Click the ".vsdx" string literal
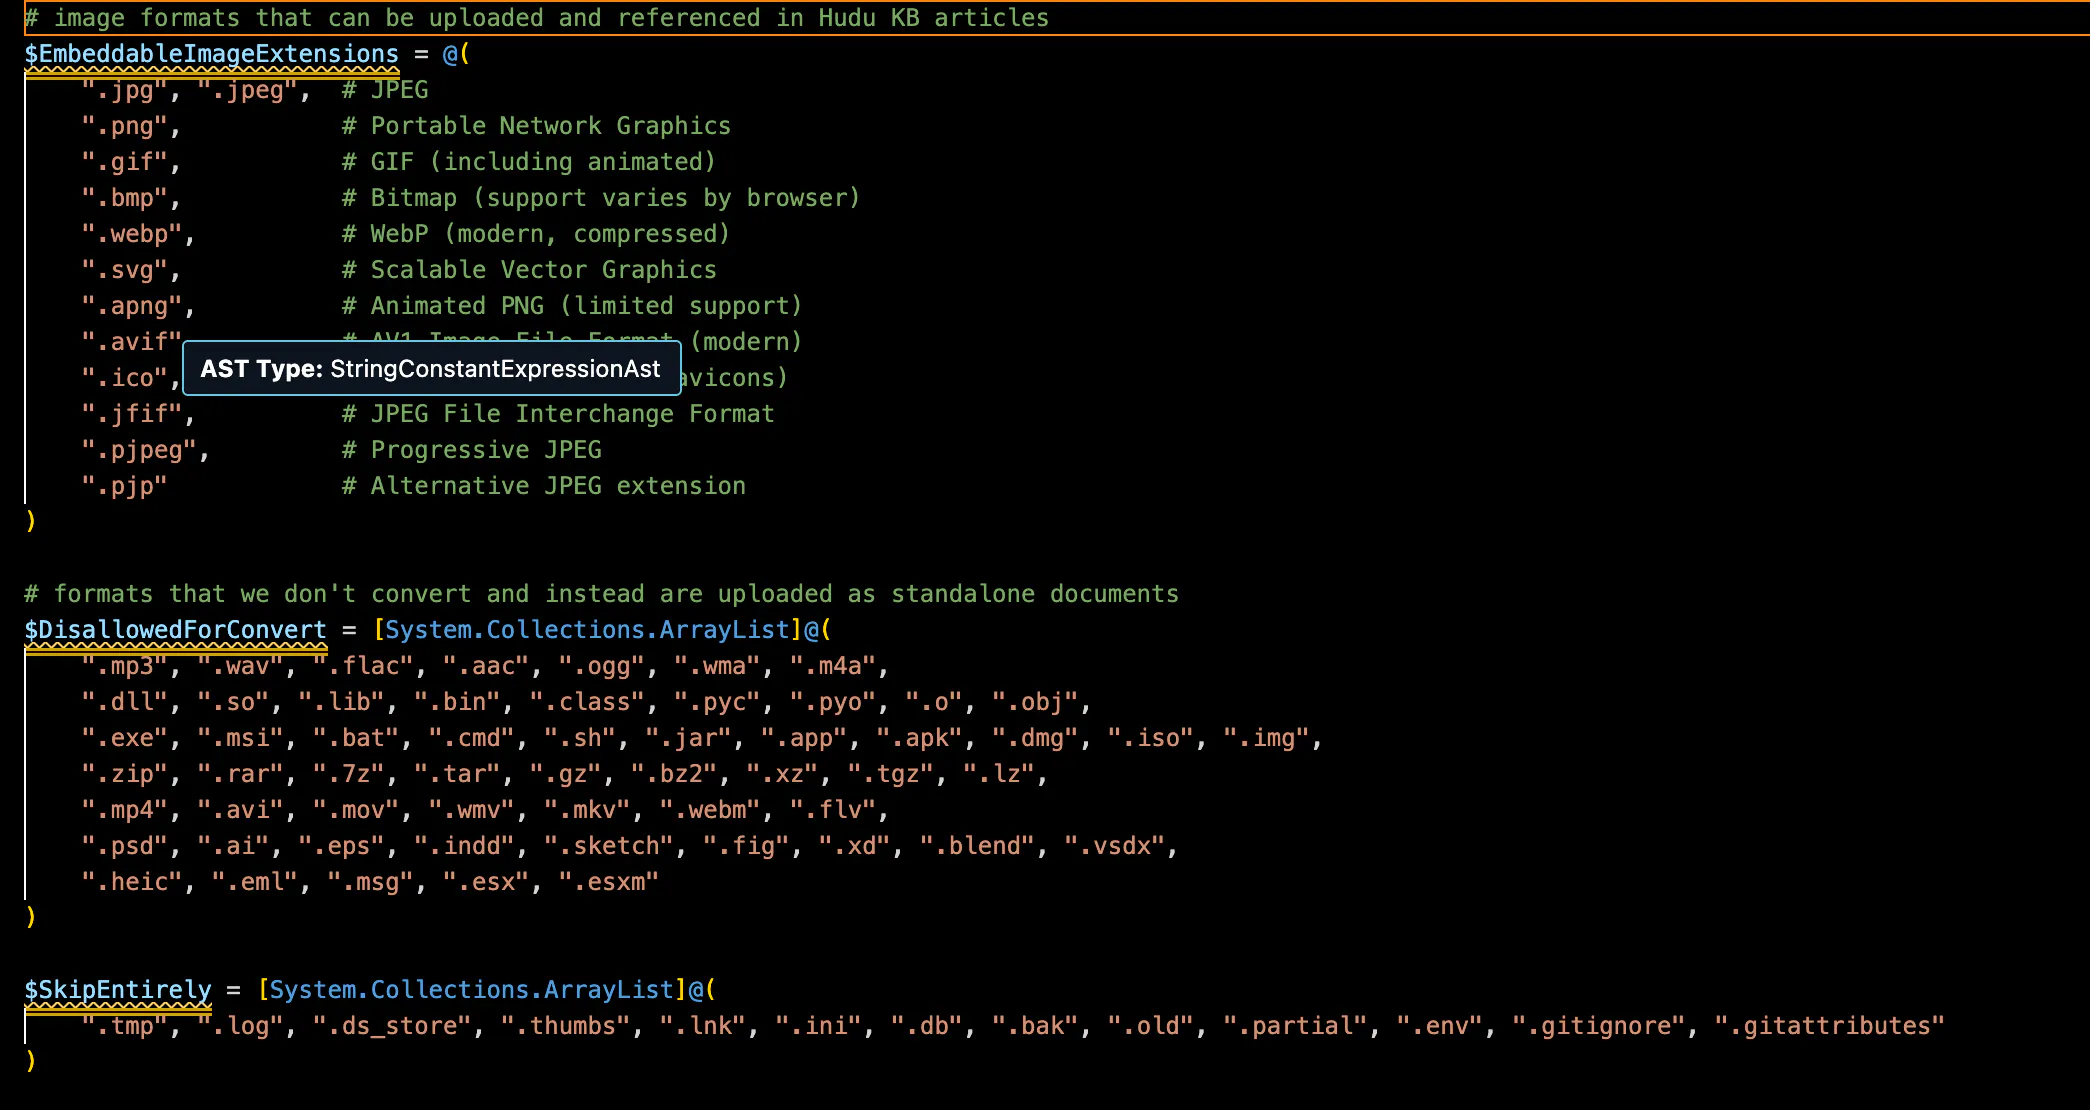This screenshot has height=1110, width=2090. click(x=1115, y=846)
